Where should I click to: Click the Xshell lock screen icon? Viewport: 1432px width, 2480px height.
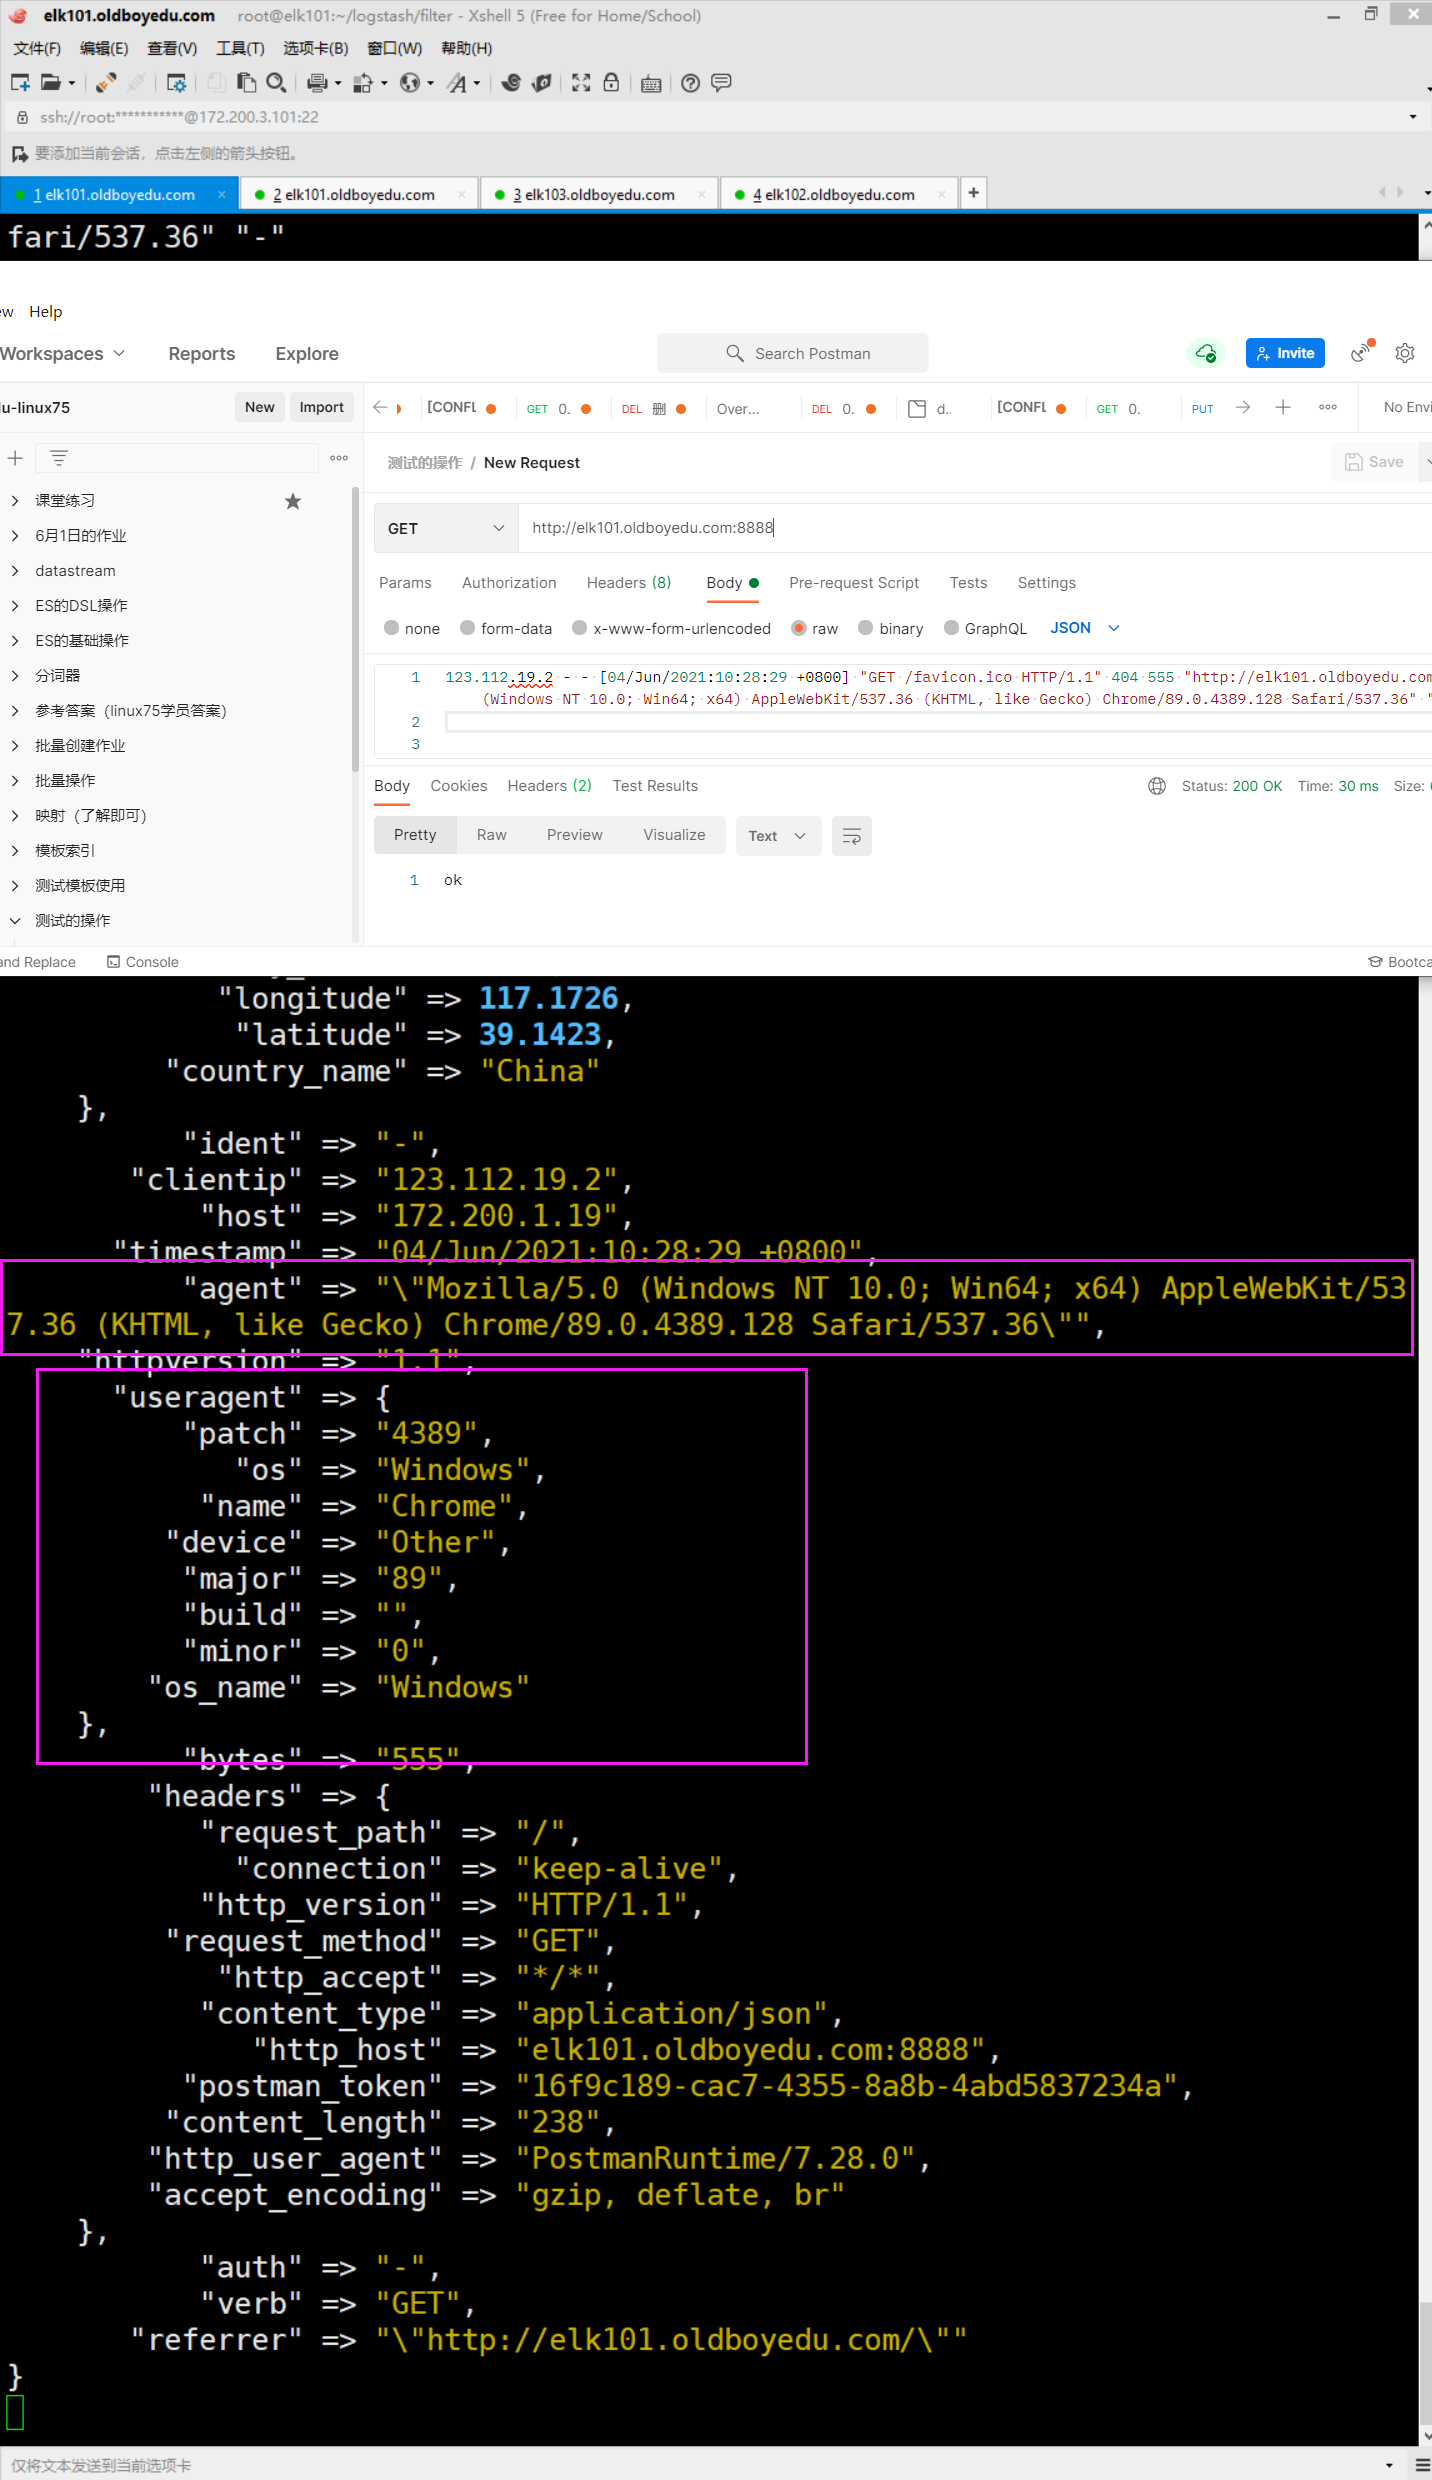point(611,83)
